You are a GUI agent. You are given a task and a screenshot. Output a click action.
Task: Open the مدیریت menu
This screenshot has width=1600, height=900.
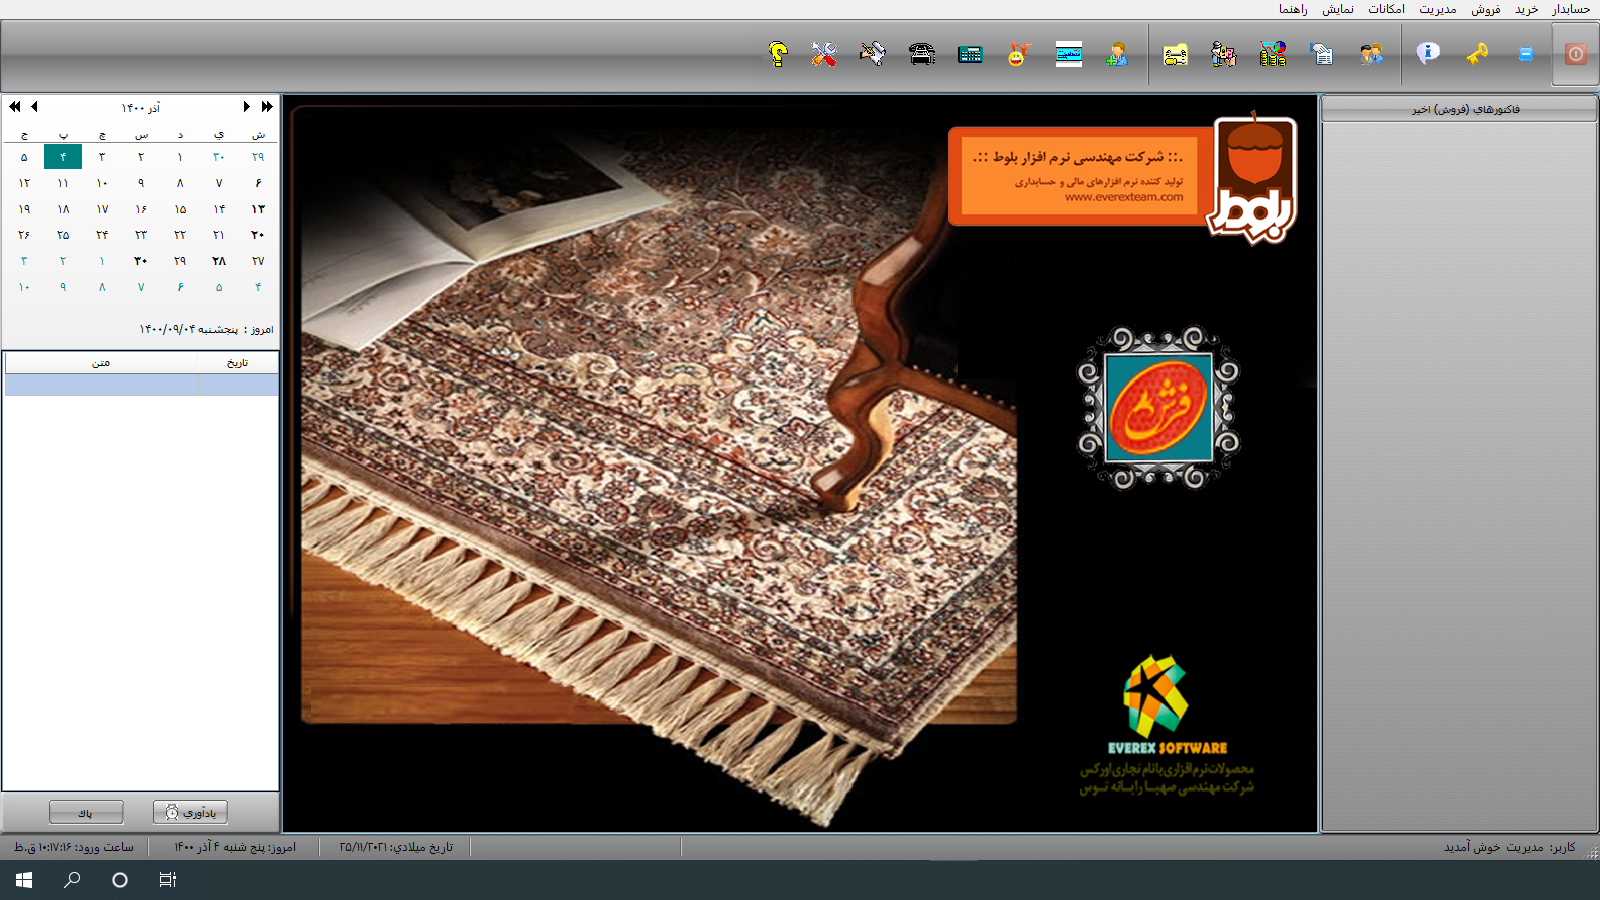coord(1437,9)
